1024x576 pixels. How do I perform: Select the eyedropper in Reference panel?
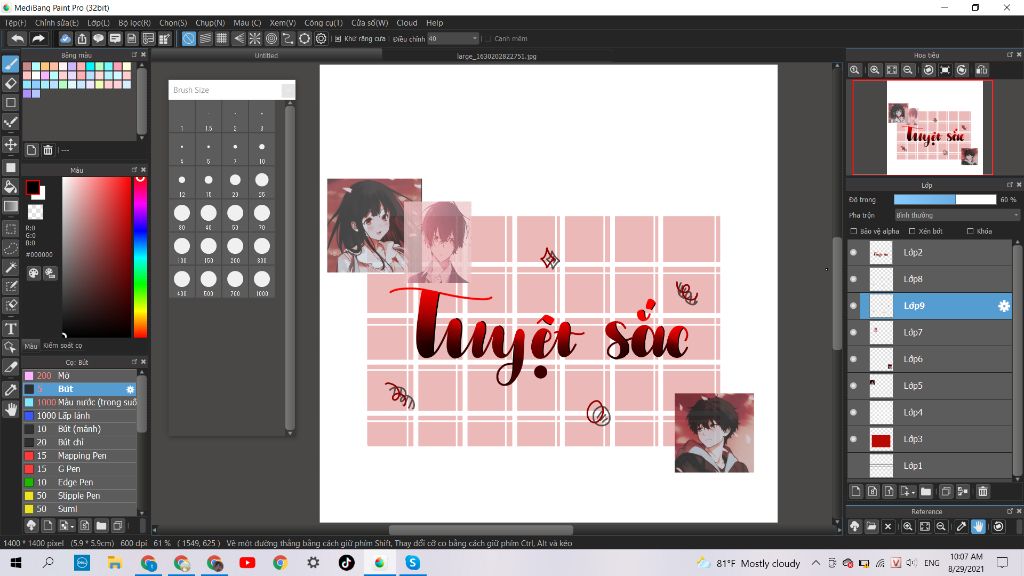pyautogui.click(x=961, y=526)
